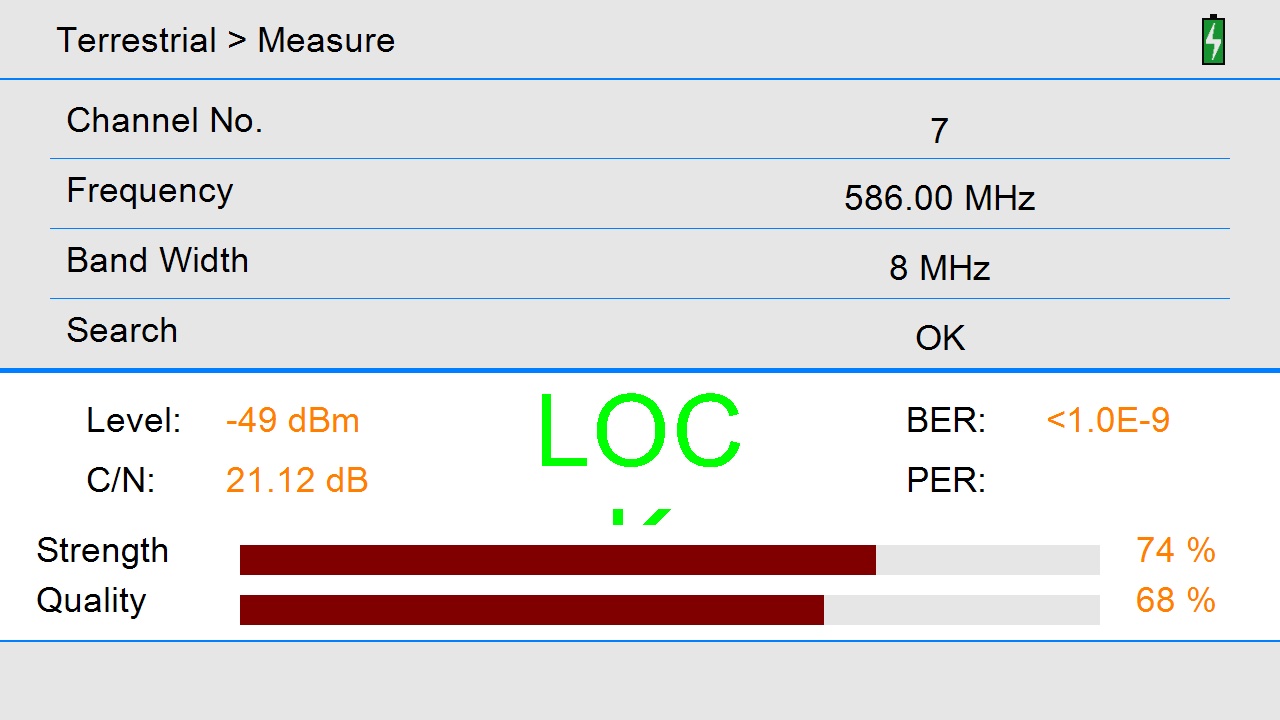The image size is (1280, 720).
Task: Click the green LOCK status indicator
Action: pyautogui.click(x=639, y=433)
